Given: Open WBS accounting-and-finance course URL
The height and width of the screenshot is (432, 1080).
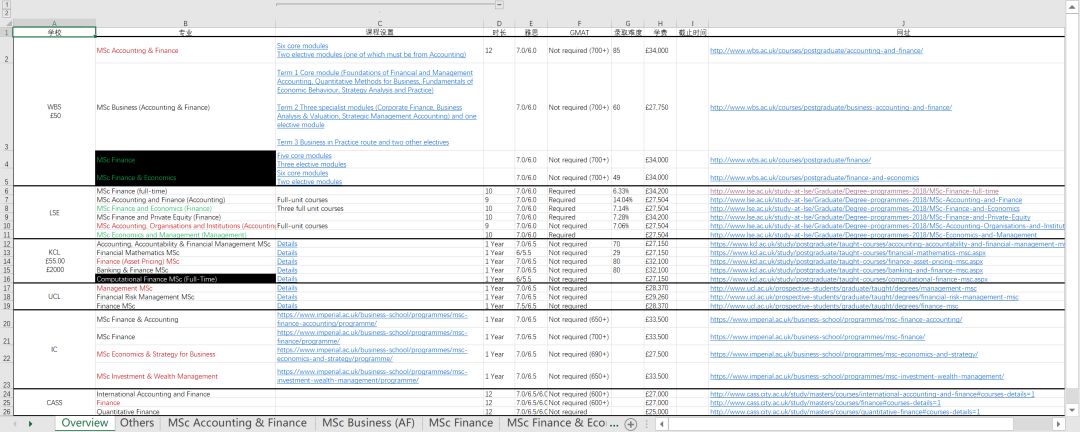Looking at the screenshot, I should [x=816, y=50].
